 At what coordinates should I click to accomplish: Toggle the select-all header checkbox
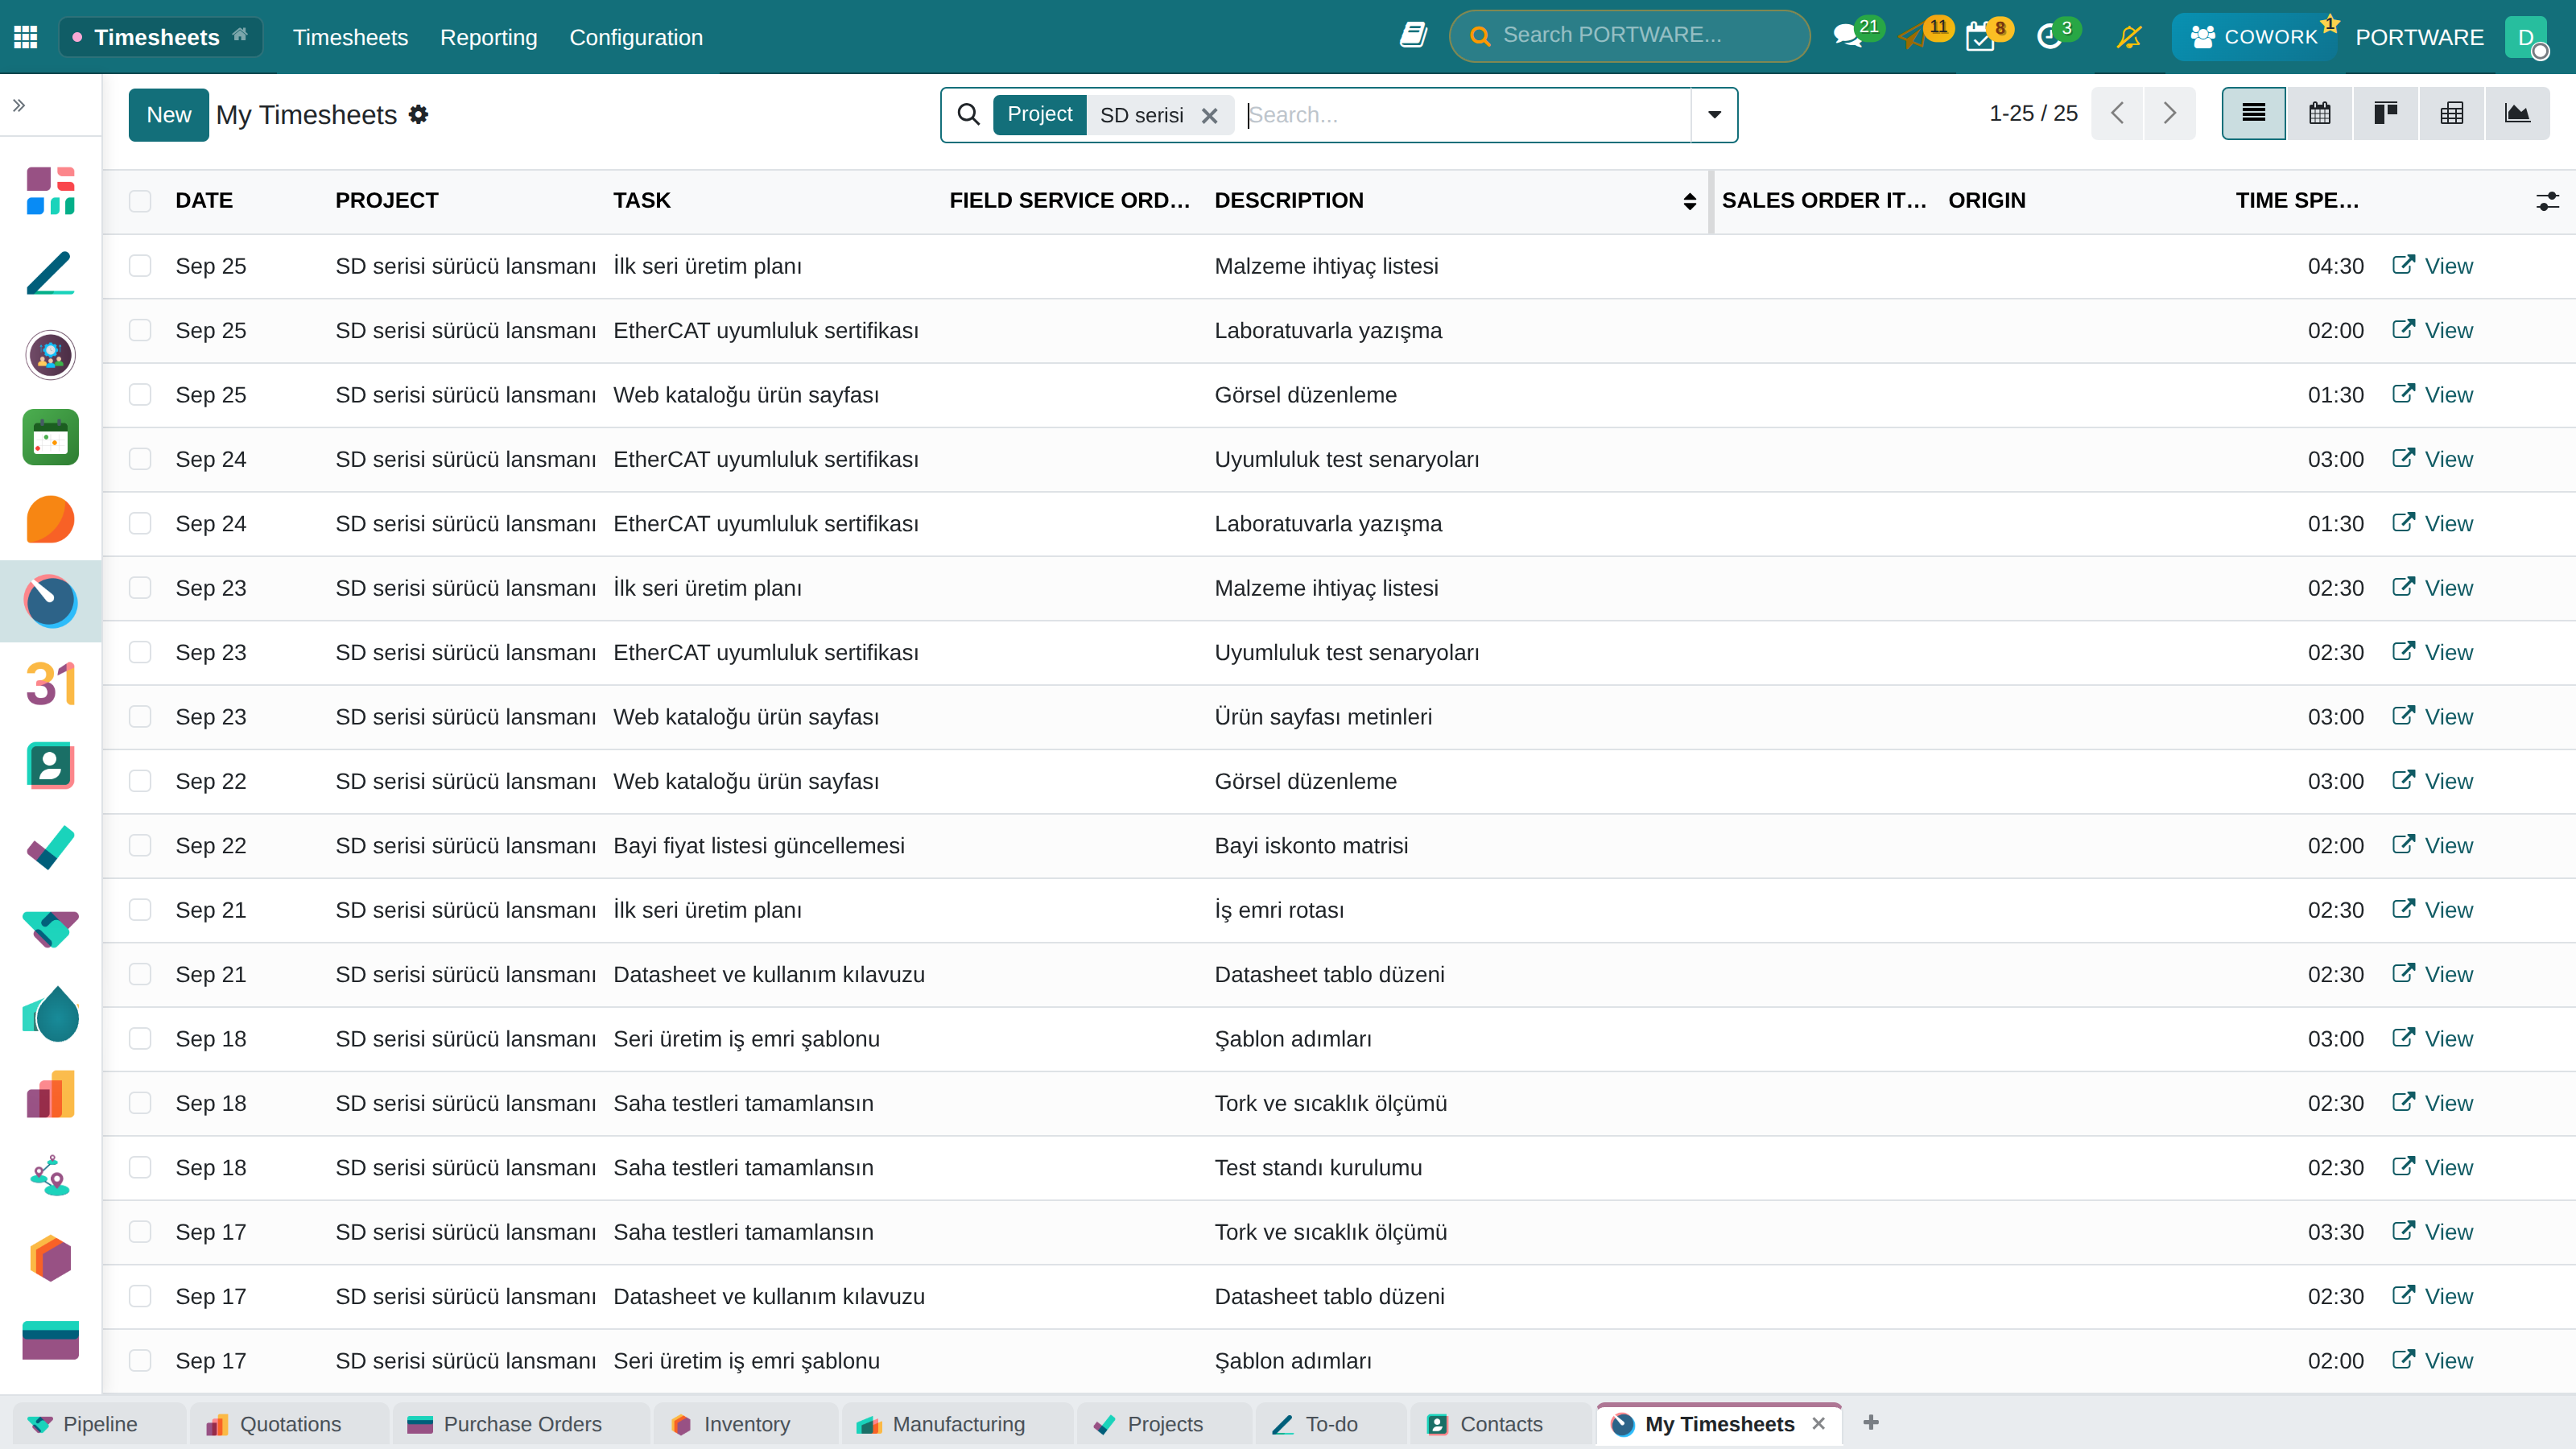(140, 201)
